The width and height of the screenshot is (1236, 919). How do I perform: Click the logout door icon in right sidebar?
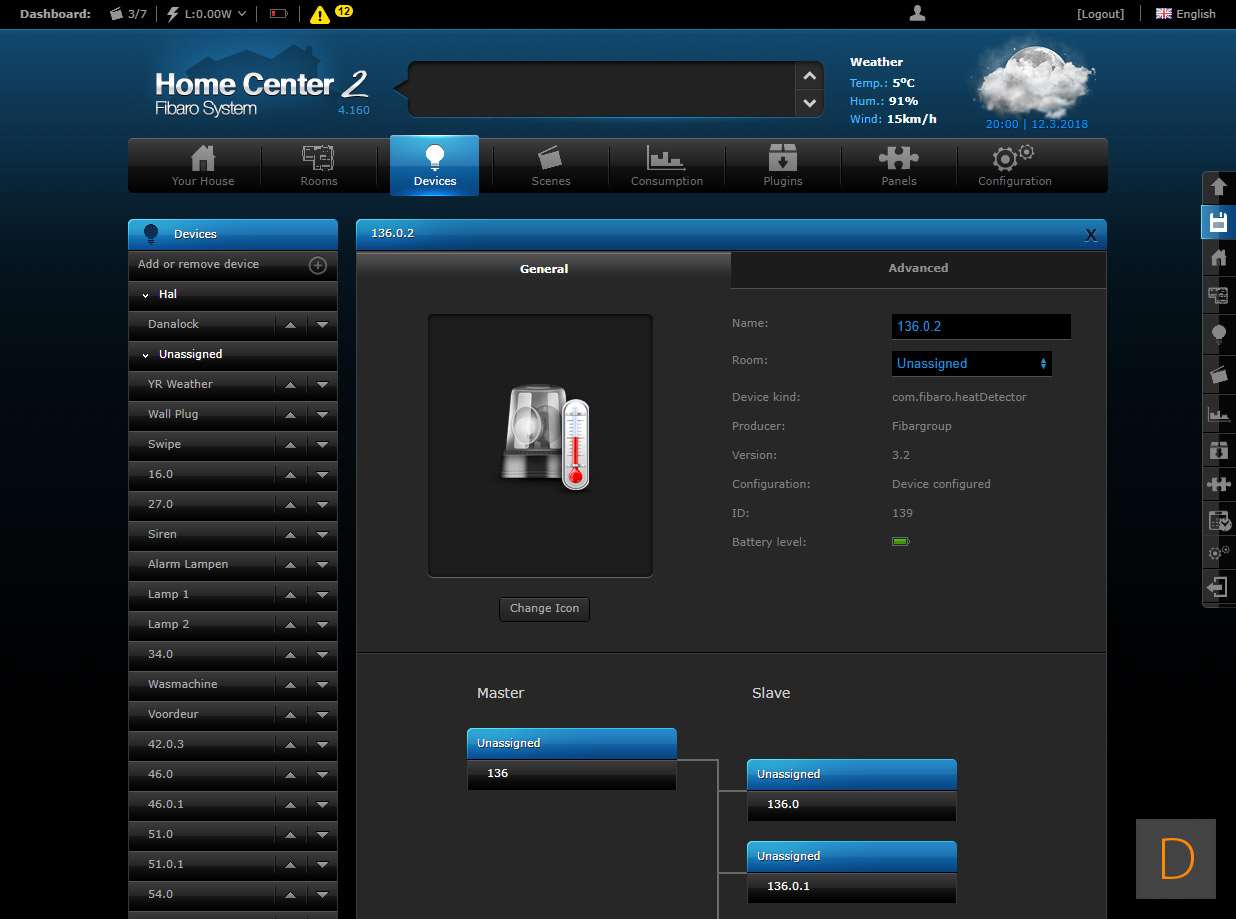pos(1218,587)
